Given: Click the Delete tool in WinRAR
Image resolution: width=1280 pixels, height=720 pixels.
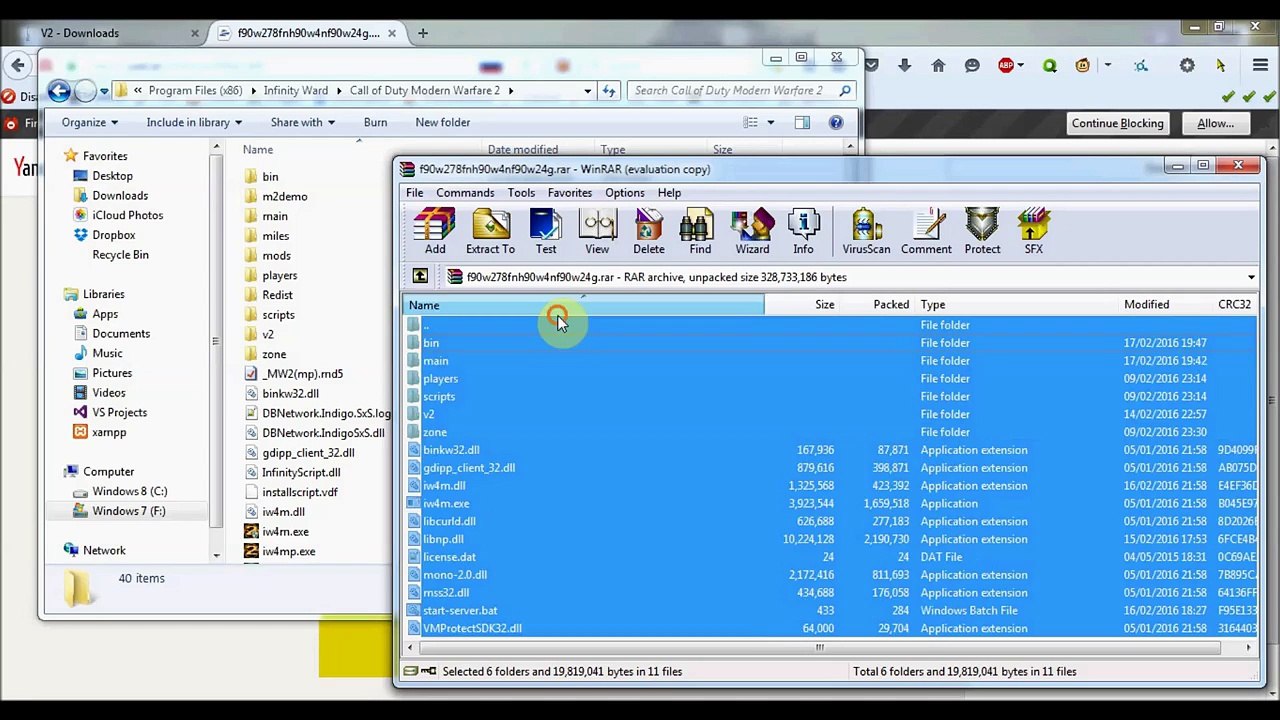Looking at the screenshot, I should [x=648, y=231].
